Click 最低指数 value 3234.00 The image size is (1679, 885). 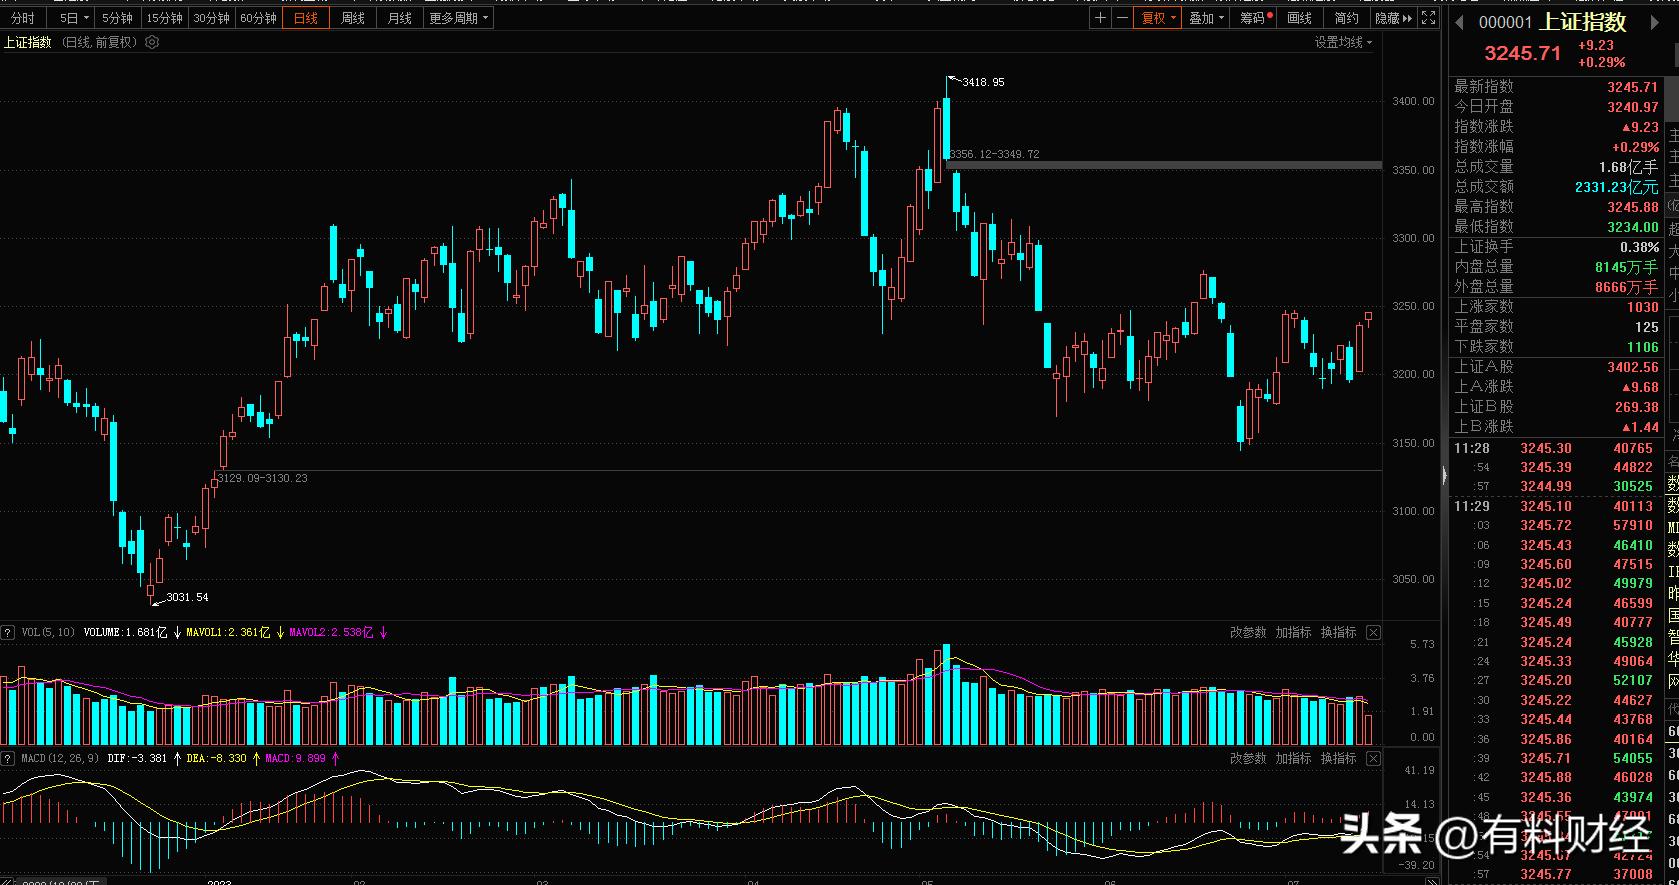[1633, 227]
